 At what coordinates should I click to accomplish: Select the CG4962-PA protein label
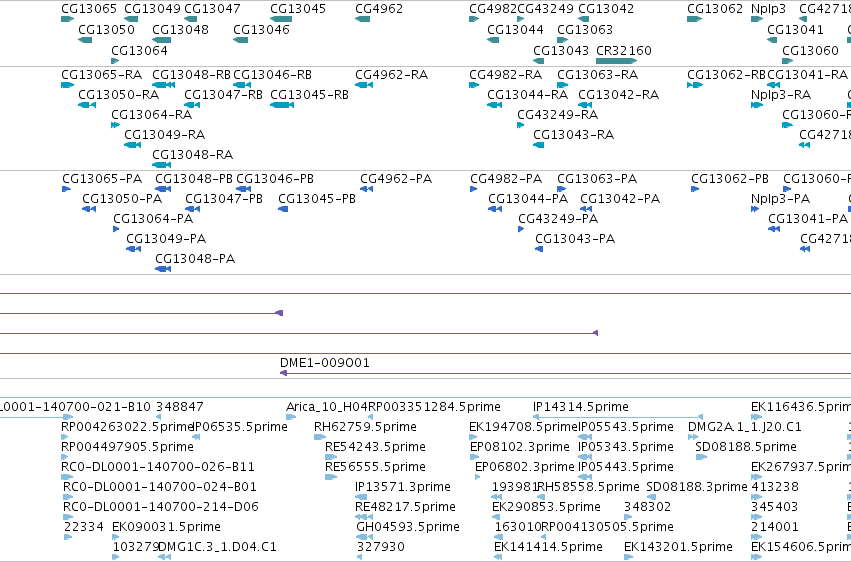coord(396,178)
